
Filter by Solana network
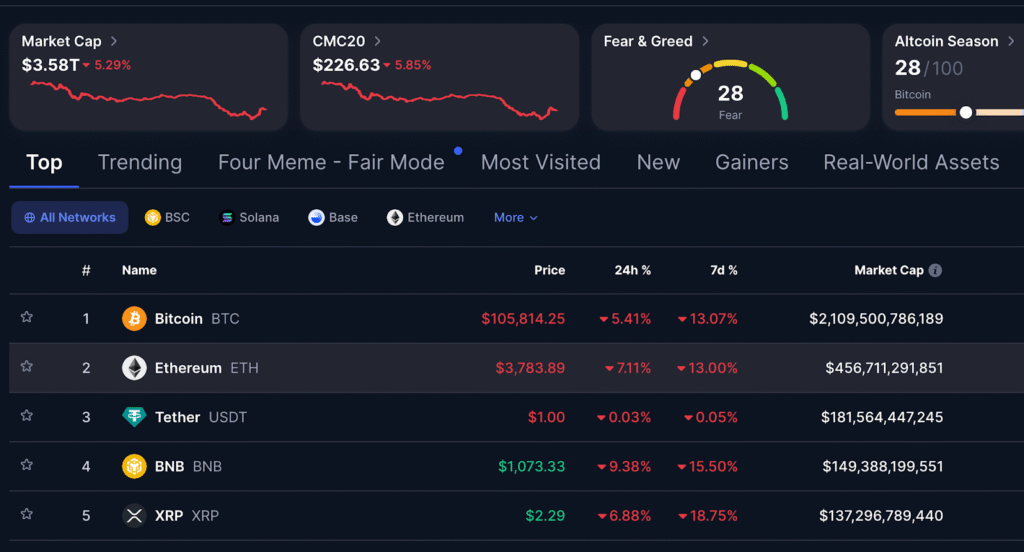coord(249,217)
